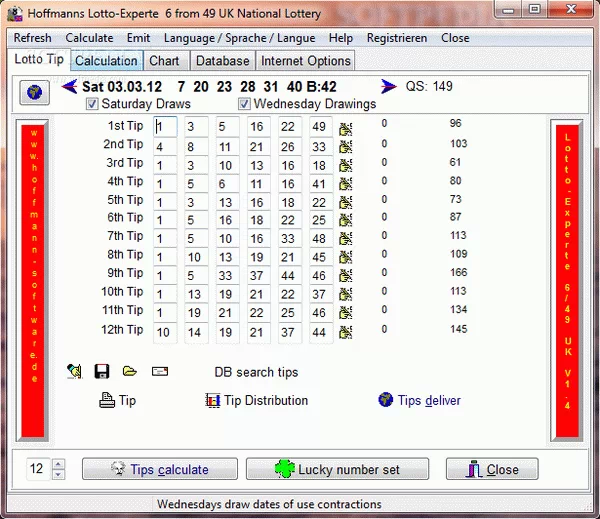The image size is (600, 519).
Task: Uncheck the Saturday Draws checkbox
Action: tap(93, 104)
